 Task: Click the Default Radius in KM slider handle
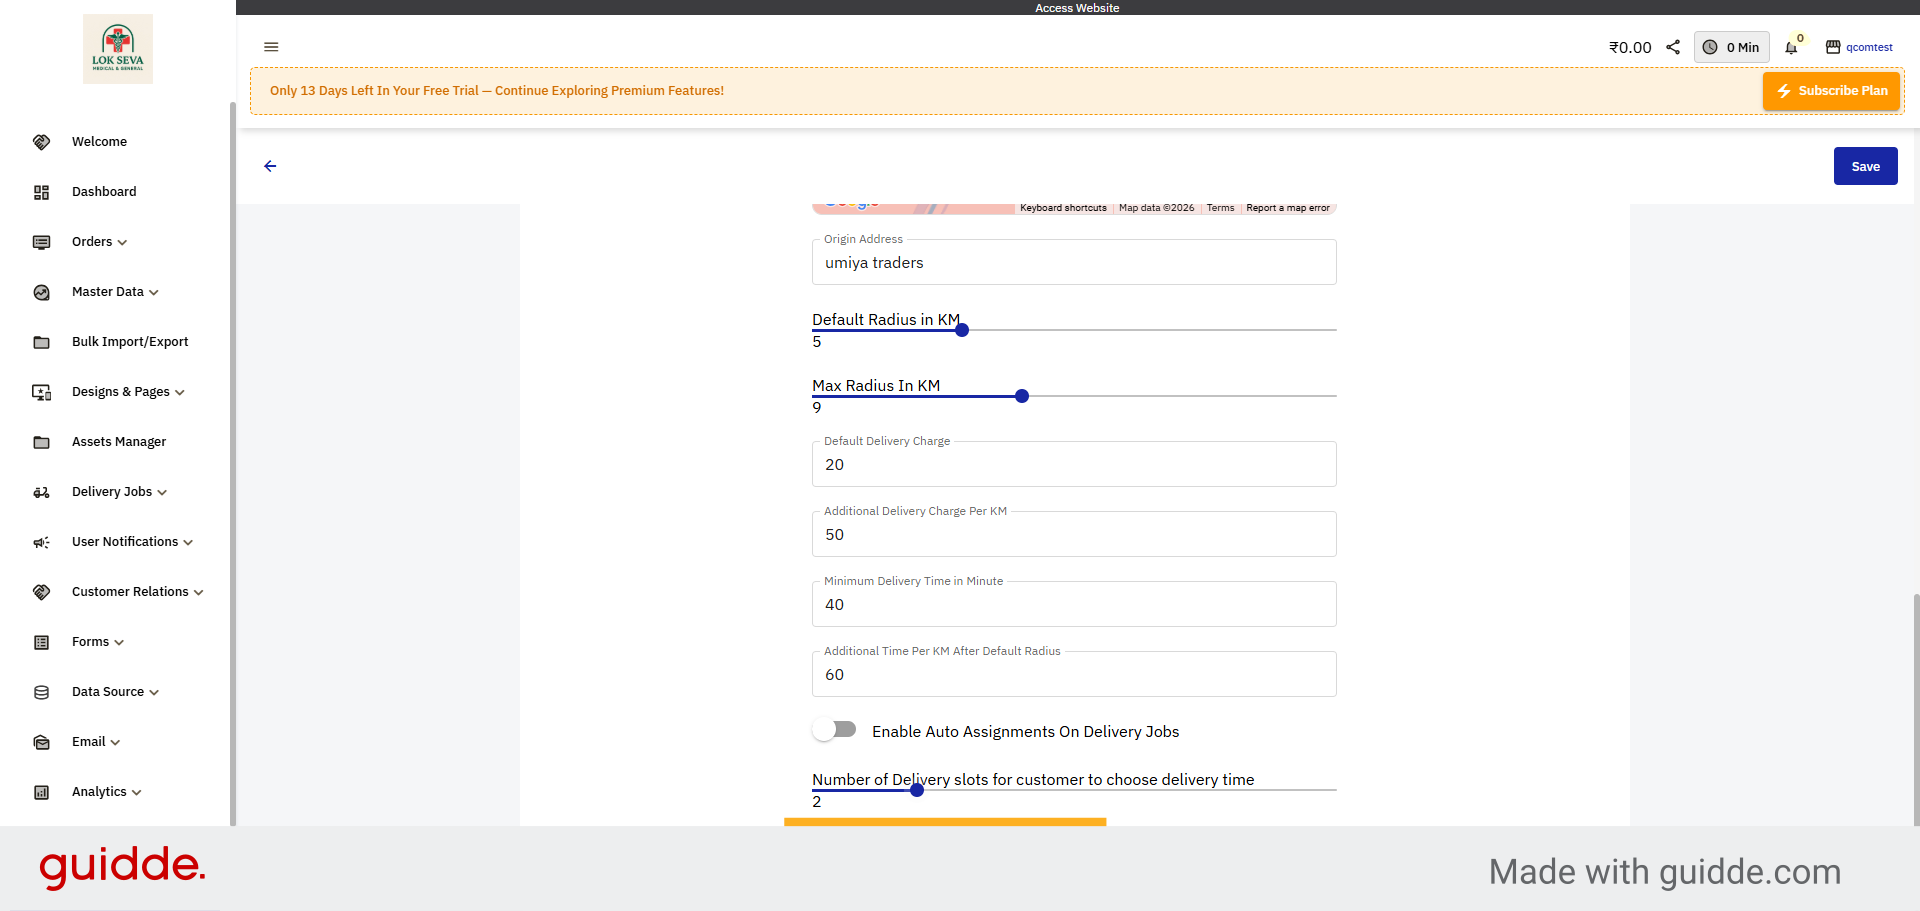[962, 330]
